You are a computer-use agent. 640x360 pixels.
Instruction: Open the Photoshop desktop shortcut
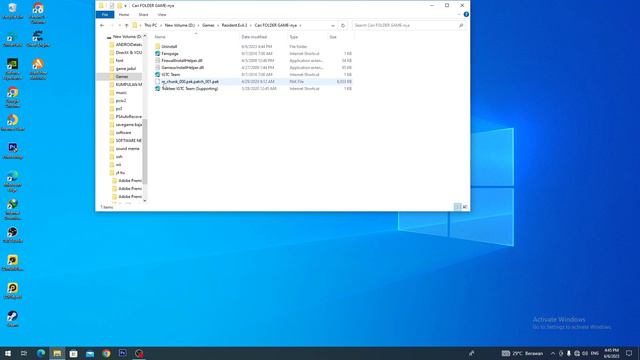click(12, 150)
